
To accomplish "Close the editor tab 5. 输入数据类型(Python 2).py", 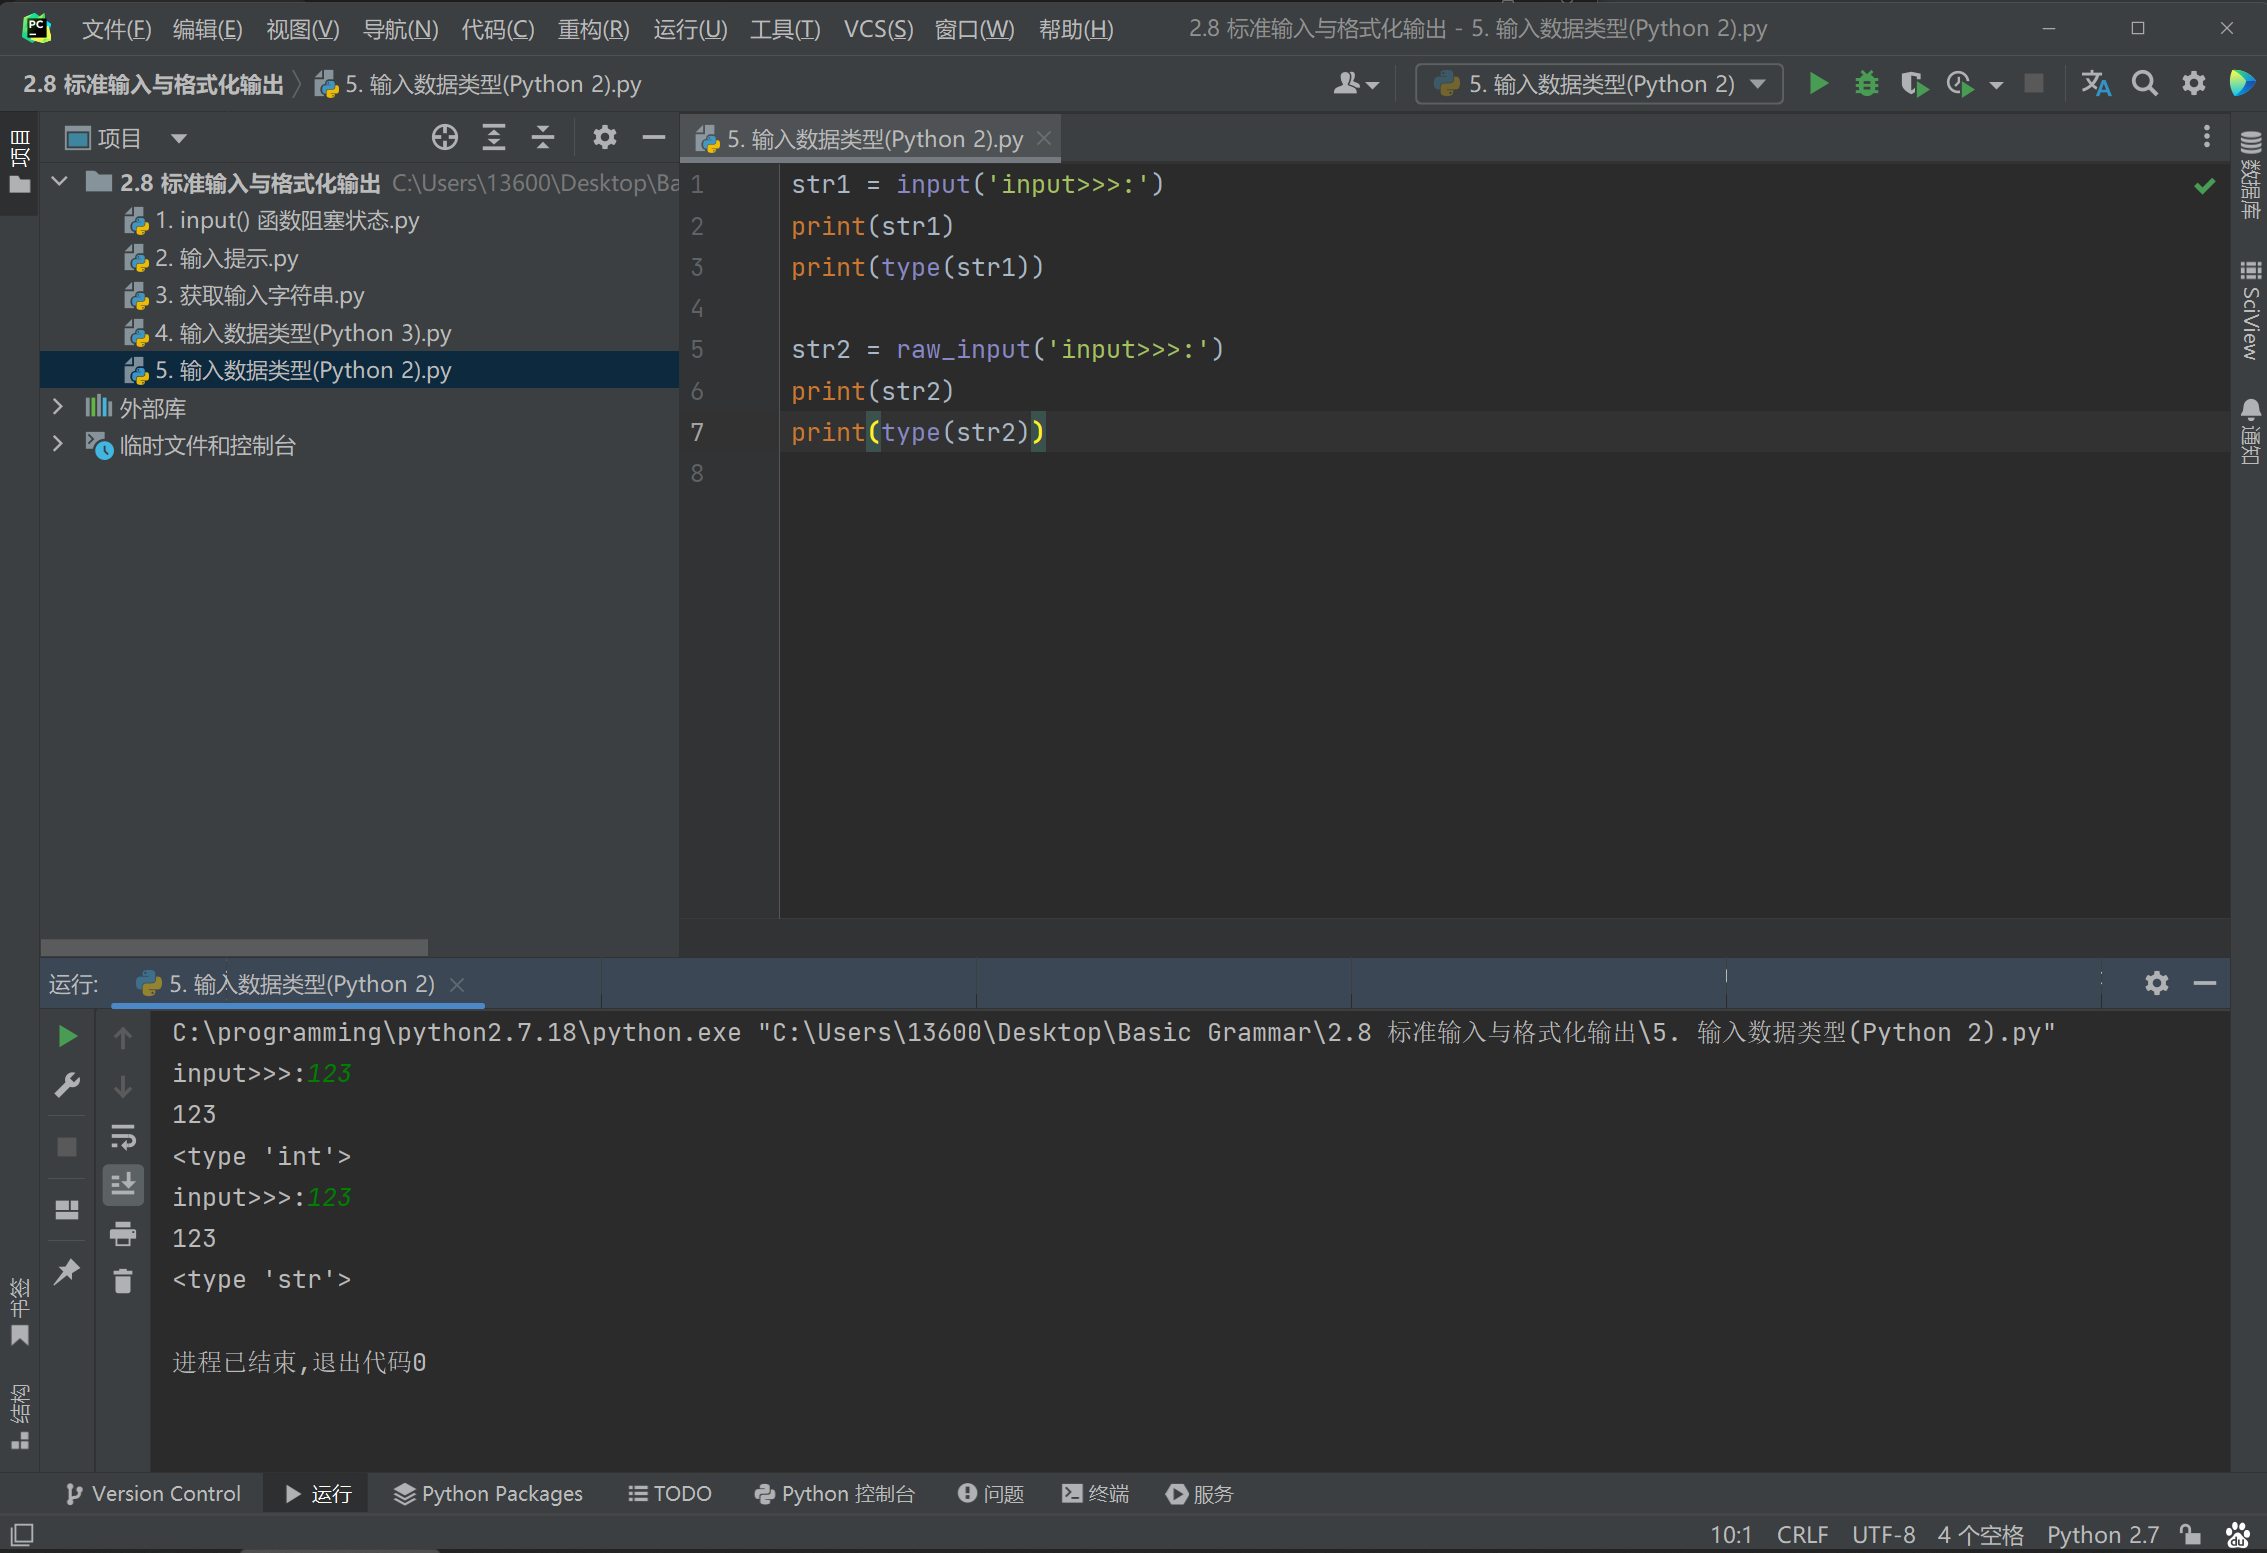I will (1043, 138).
